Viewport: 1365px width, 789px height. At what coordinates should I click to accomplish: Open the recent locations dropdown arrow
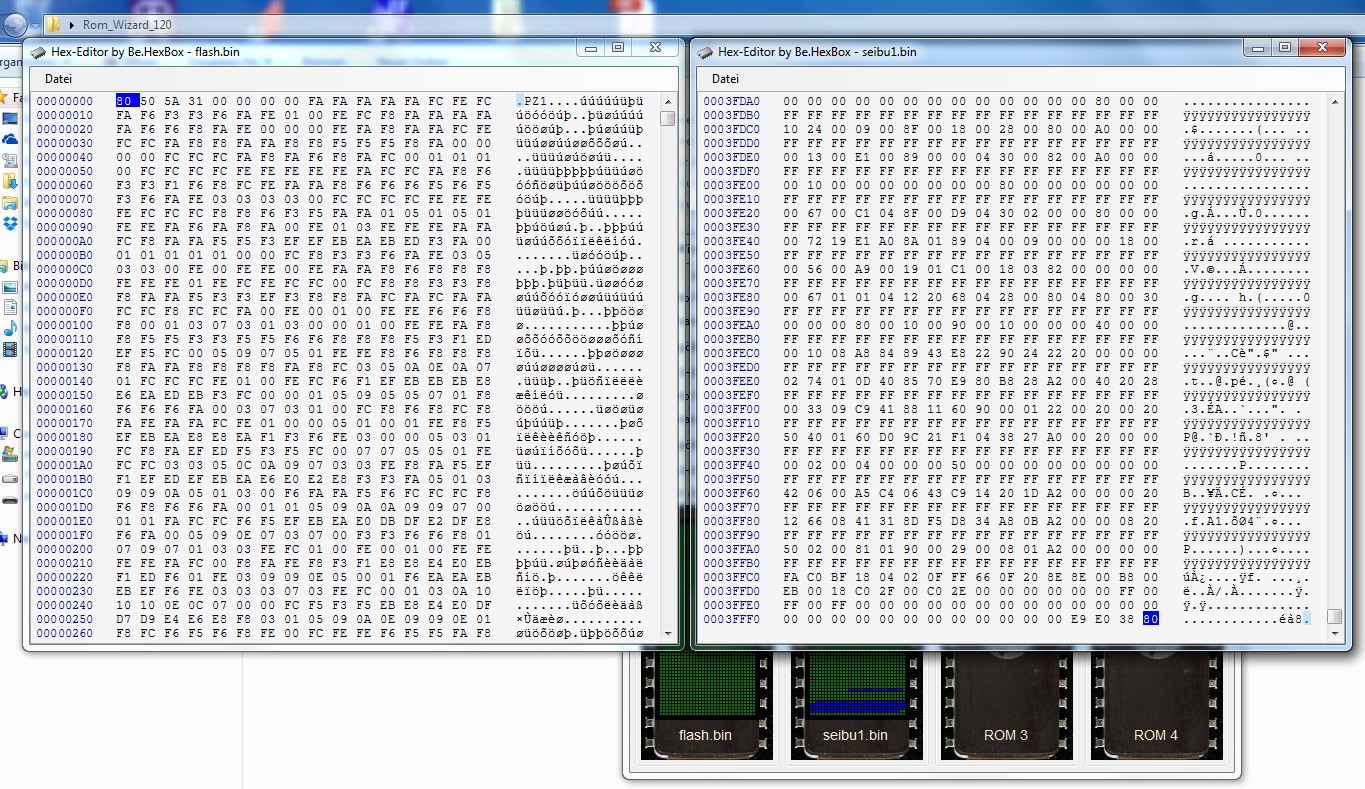(35, 24)
